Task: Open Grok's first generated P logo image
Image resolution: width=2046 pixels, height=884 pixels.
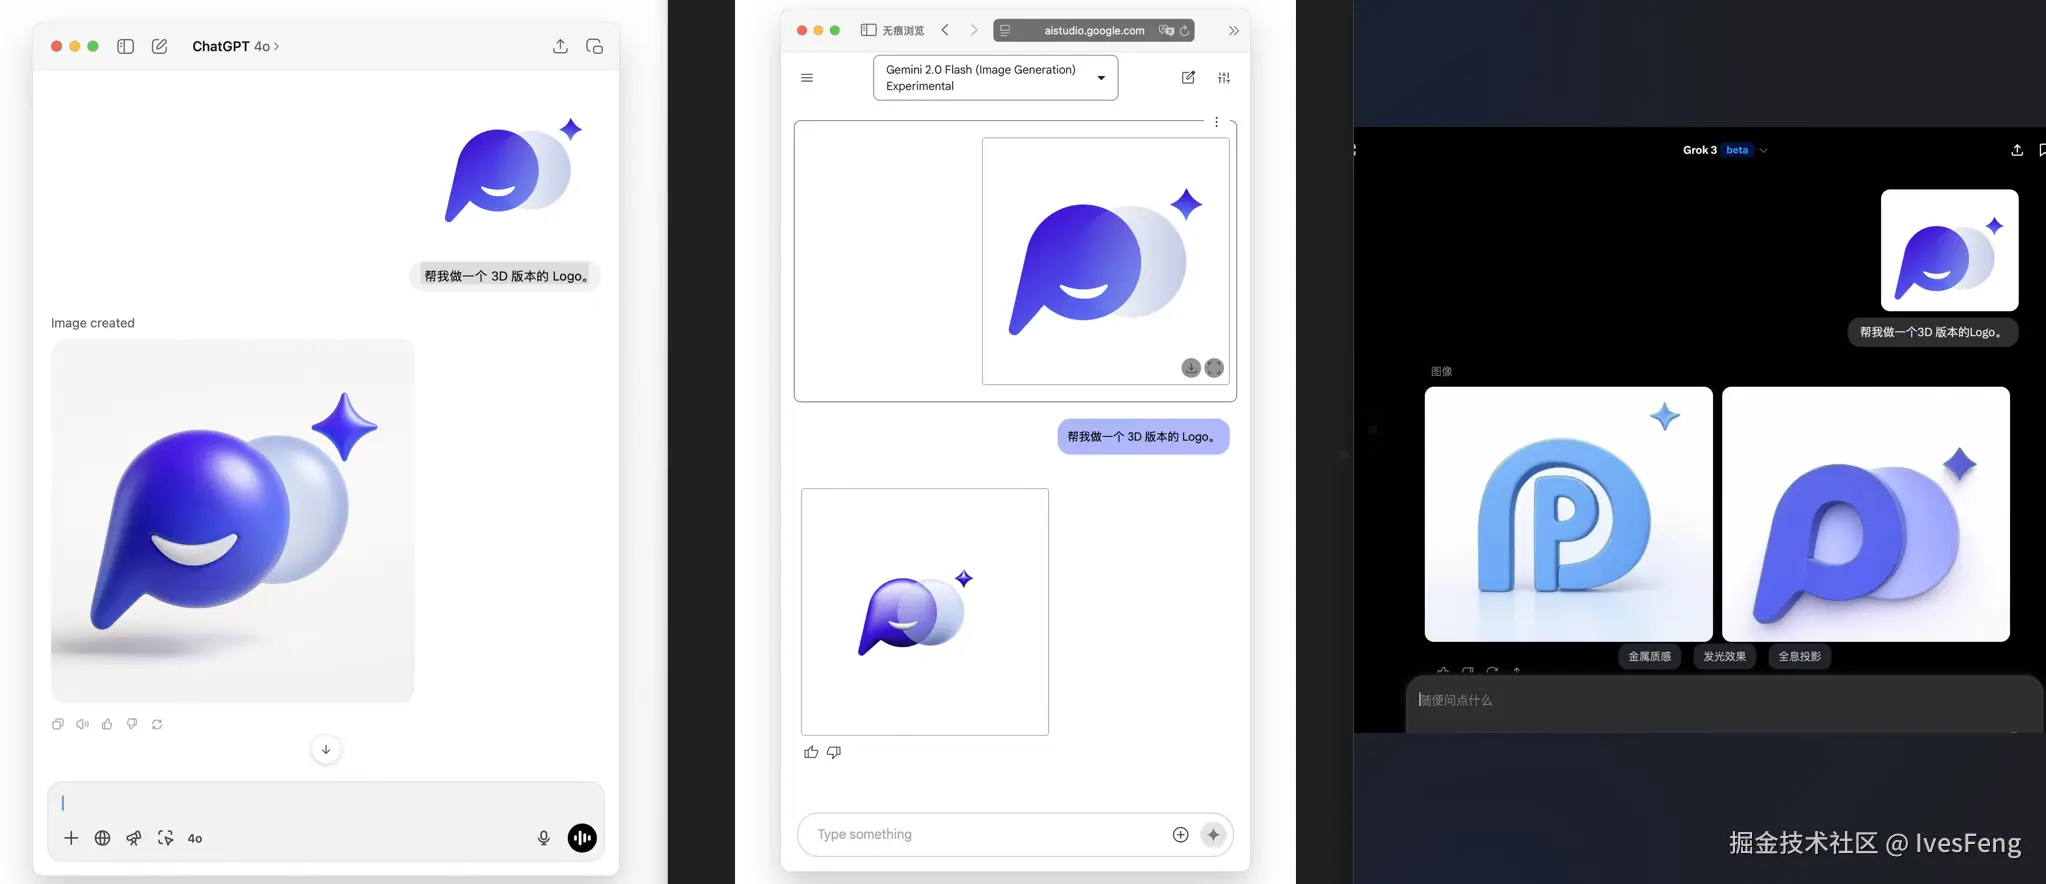Action: click(1568, 514)
